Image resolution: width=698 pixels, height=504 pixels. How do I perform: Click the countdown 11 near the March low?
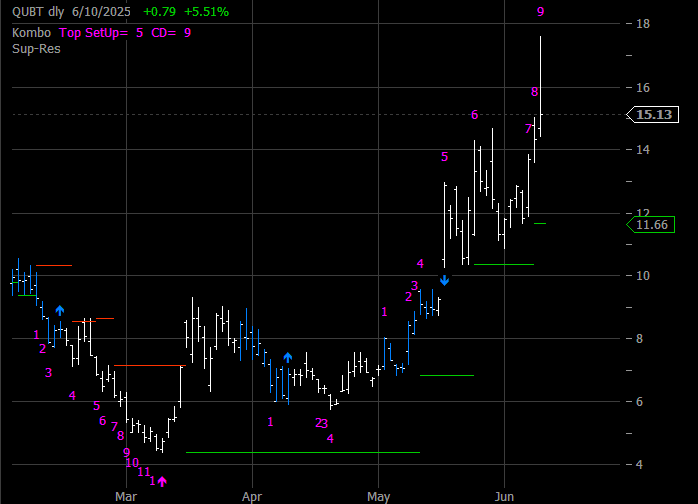pos(144,472)
